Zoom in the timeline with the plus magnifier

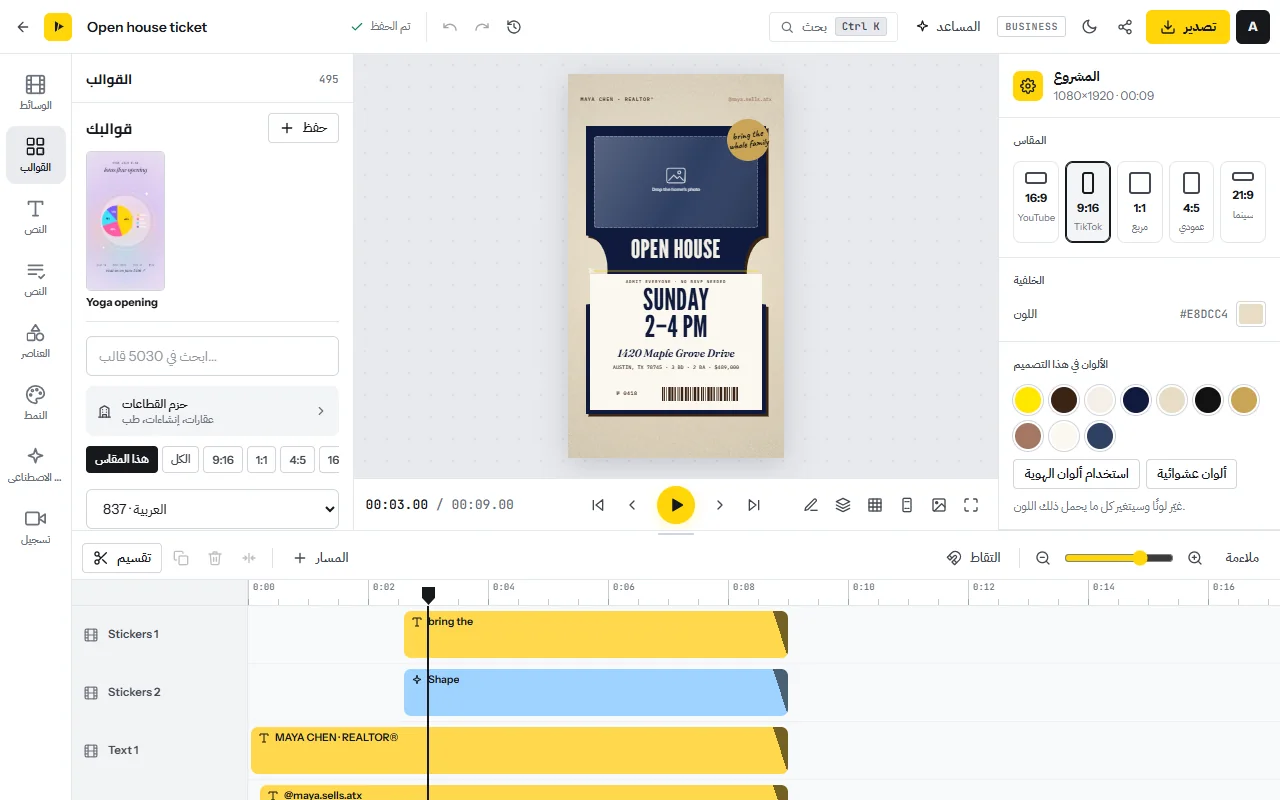click(x=1195, y=558)
